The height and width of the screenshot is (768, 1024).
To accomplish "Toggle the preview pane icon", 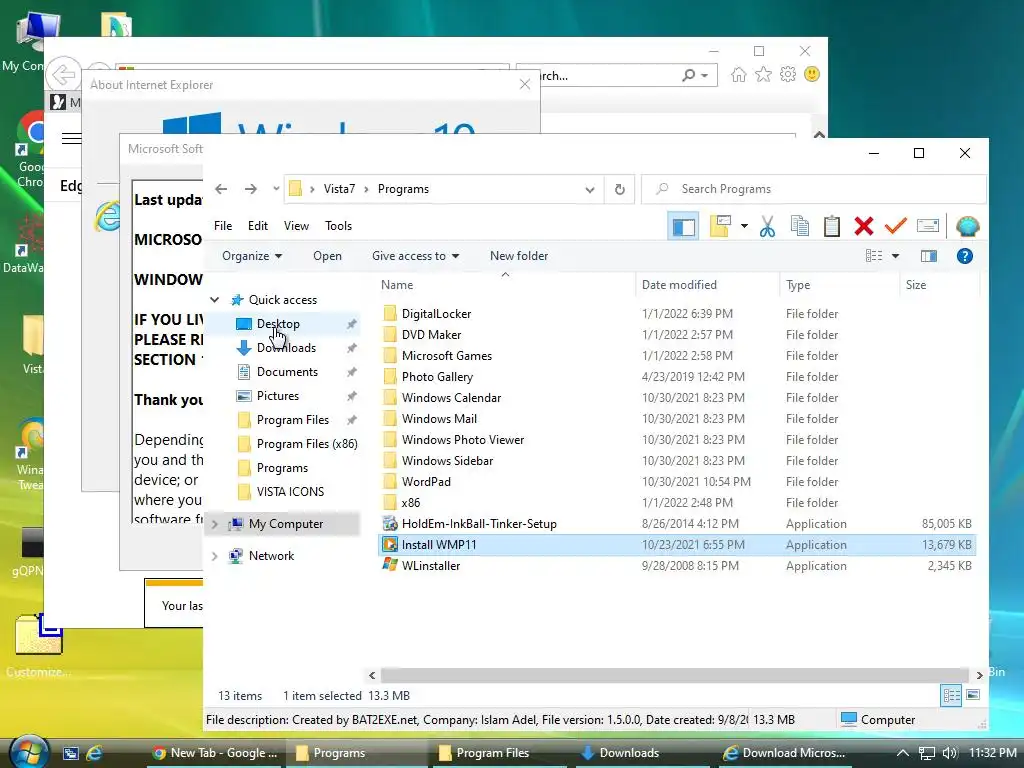I will click(x=929, y=256).
